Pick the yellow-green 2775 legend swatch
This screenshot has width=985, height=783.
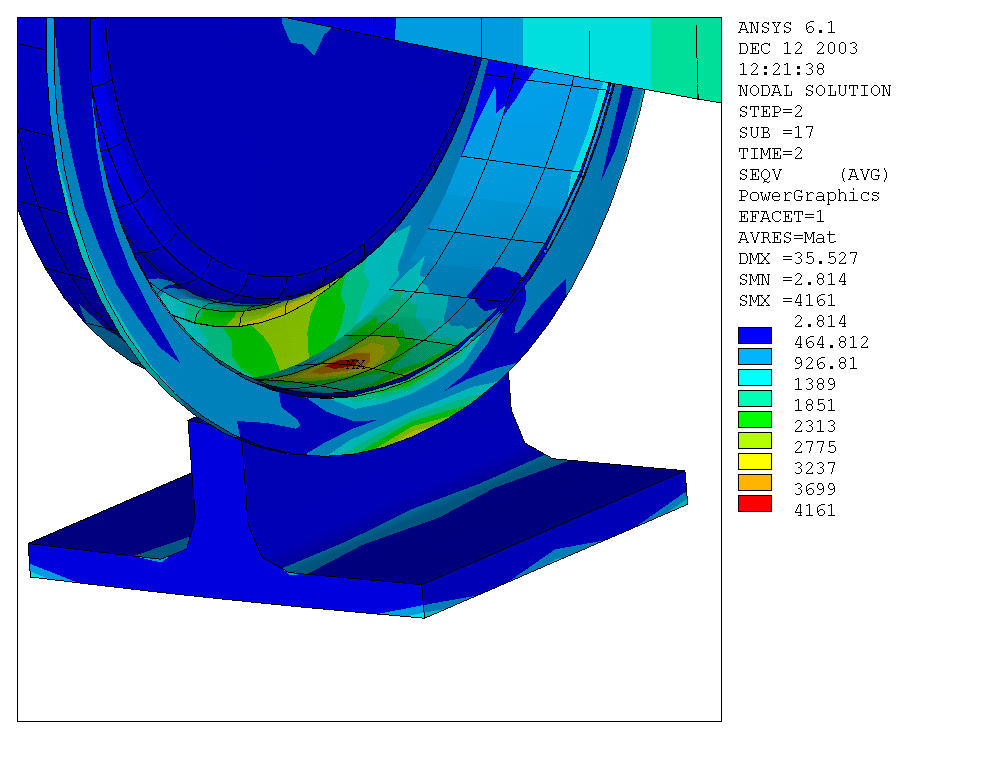pyautogui.click(x=755, y=440)
